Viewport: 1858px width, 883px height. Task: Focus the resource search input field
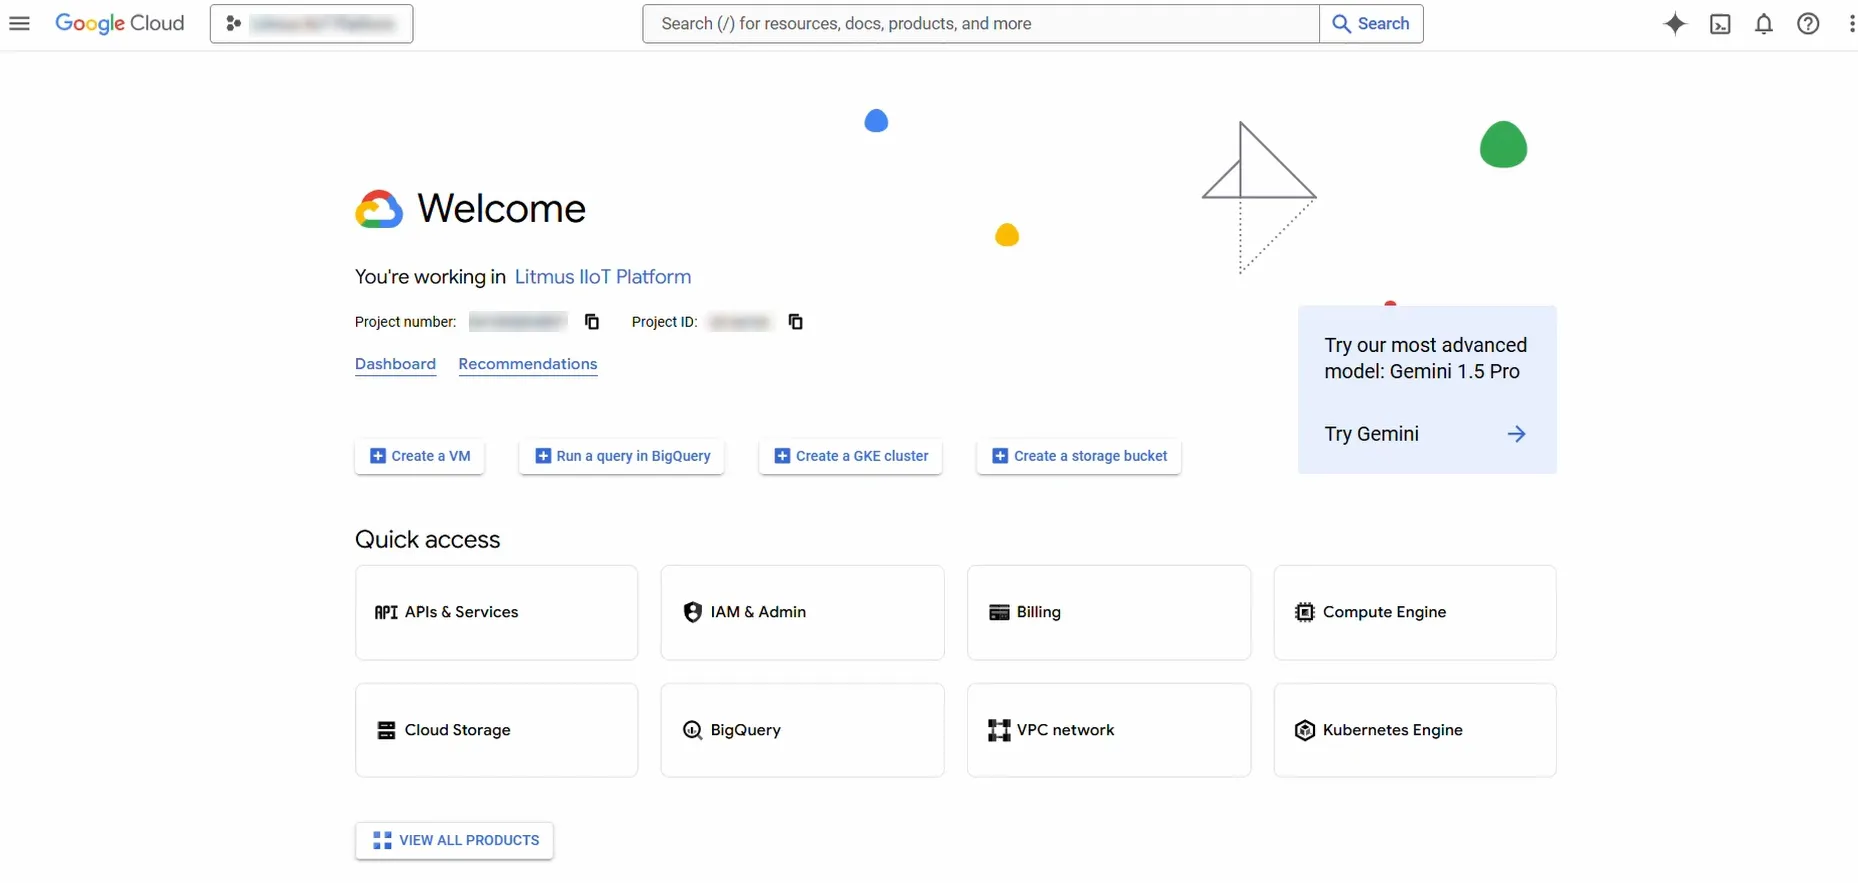coord(981,24)
